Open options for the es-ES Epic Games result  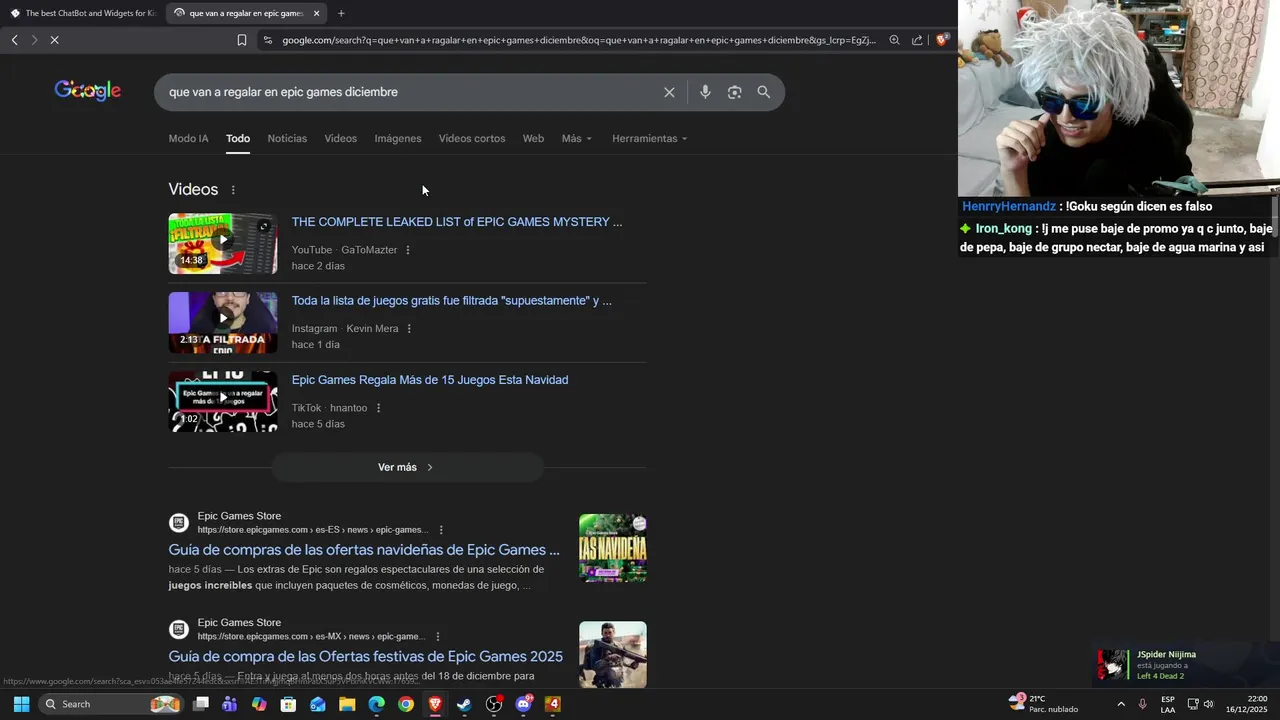[x=441, y=530]
